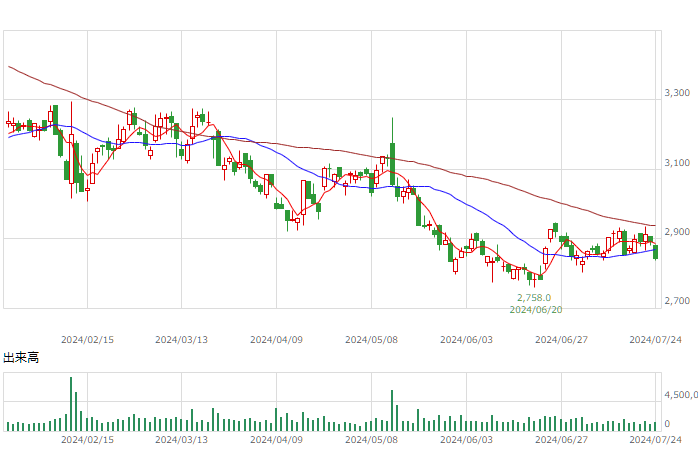Click the 3,300 price axis label
The width and height of the screenshot is (698, 450).
point(677,93)
